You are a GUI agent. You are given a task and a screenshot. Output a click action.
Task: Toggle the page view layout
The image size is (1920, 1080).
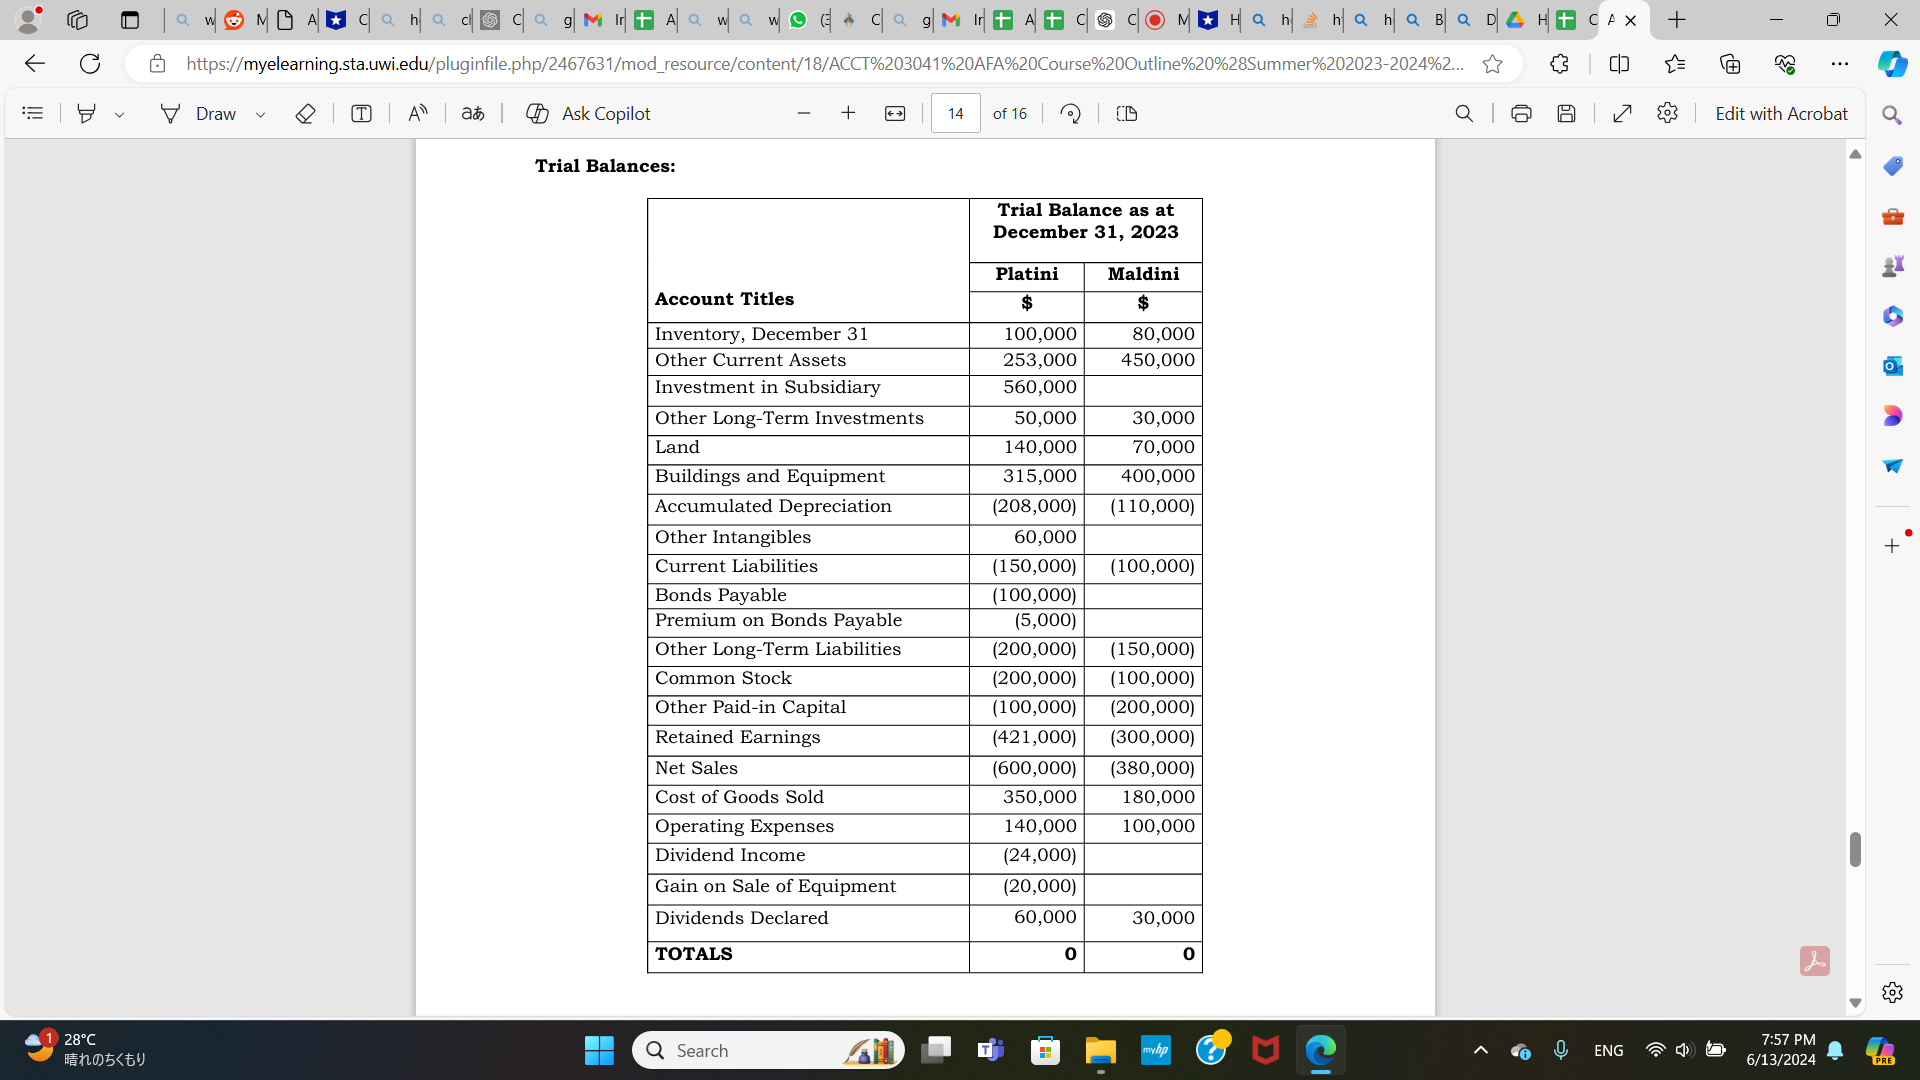click(1127, 113)
